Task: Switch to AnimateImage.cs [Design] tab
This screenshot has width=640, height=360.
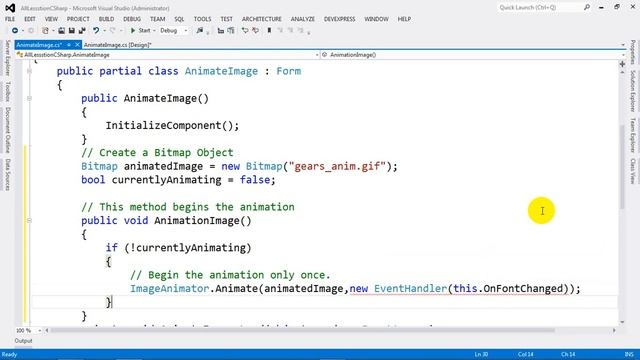Action: [118, 45]
